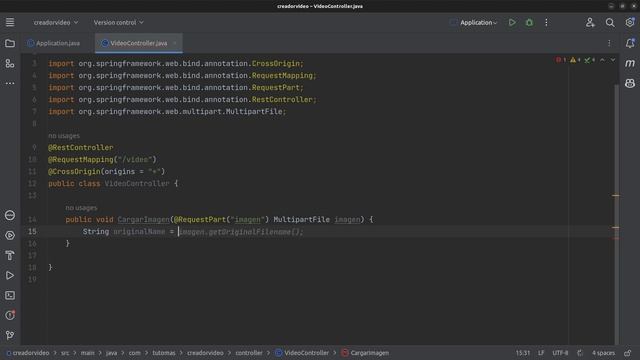Image resolution: width=640 pixels, height=360 pixels.
Task: Click controller in the breadcrumb bar
Action: [249, 353]
